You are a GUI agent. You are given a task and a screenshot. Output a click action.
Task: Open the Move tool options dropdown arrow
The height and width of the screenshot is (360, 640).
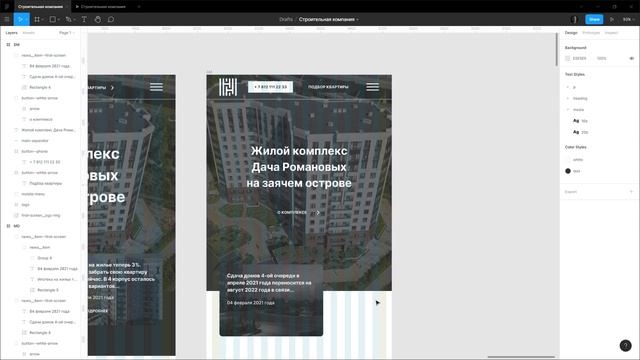point(26,20)
